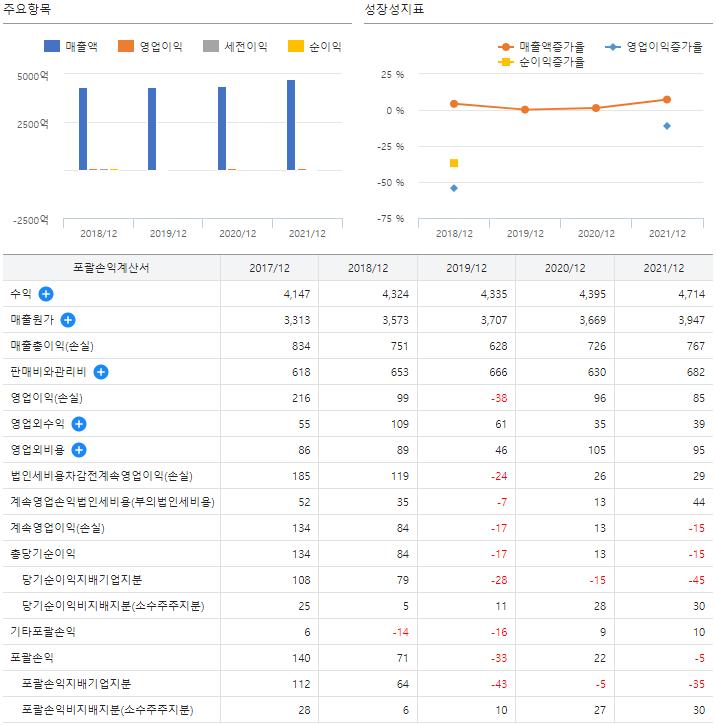716x725 pixels.
Task: Select the 포괄손익계산서 column header
Action: [111, 268]
